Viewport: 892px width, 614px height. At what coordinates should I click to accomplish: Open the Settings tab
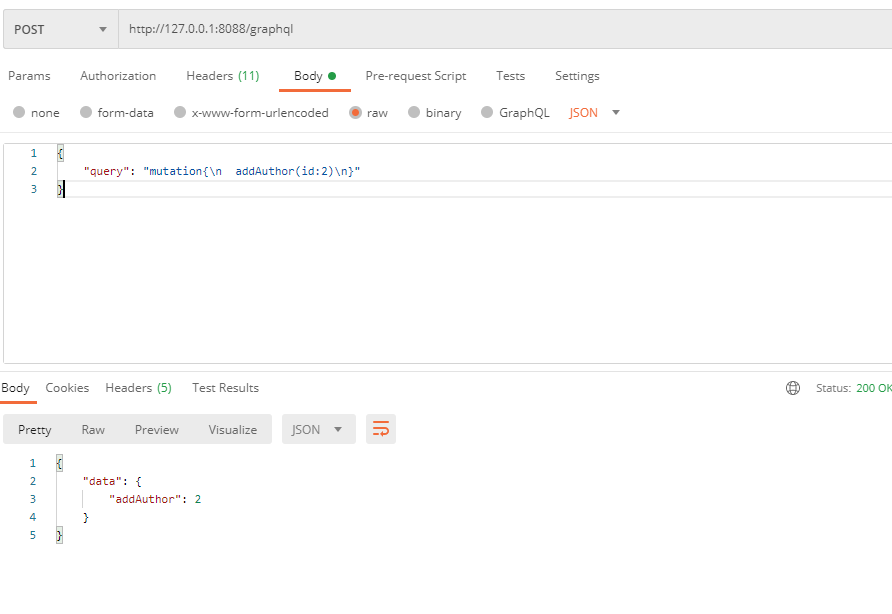(577, 76)
